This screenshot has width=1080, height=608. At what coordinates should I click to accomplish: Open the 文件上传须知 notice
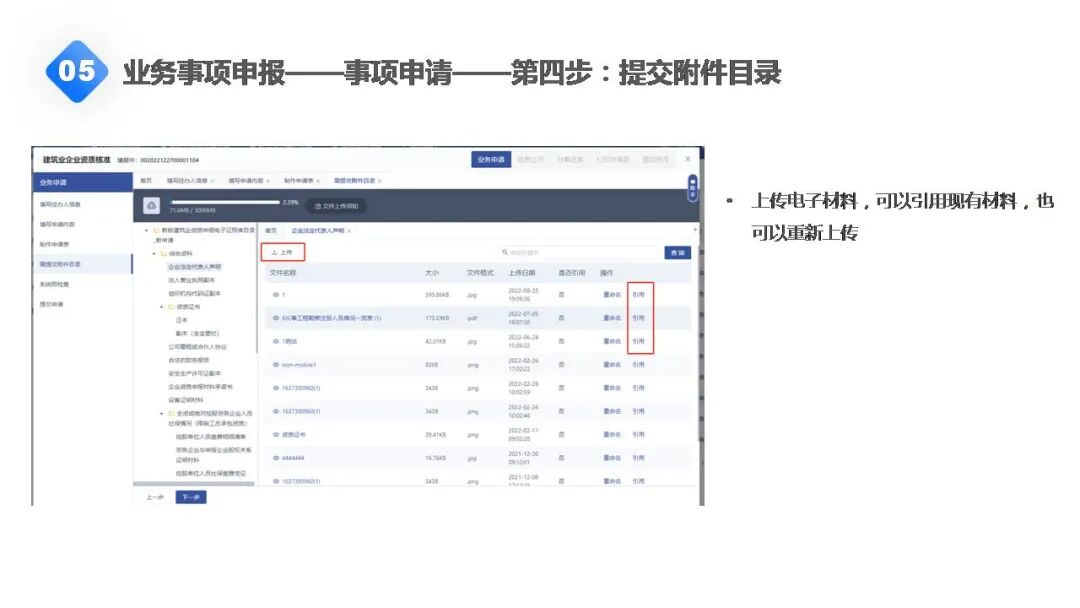pos(335,205)
